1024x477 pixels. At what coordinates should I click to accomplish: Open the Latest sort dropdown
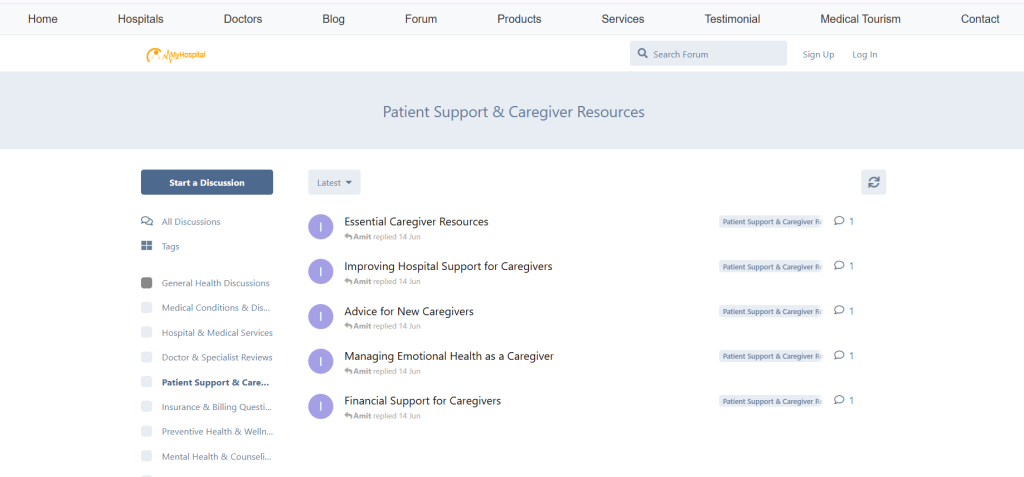point(334,182)
